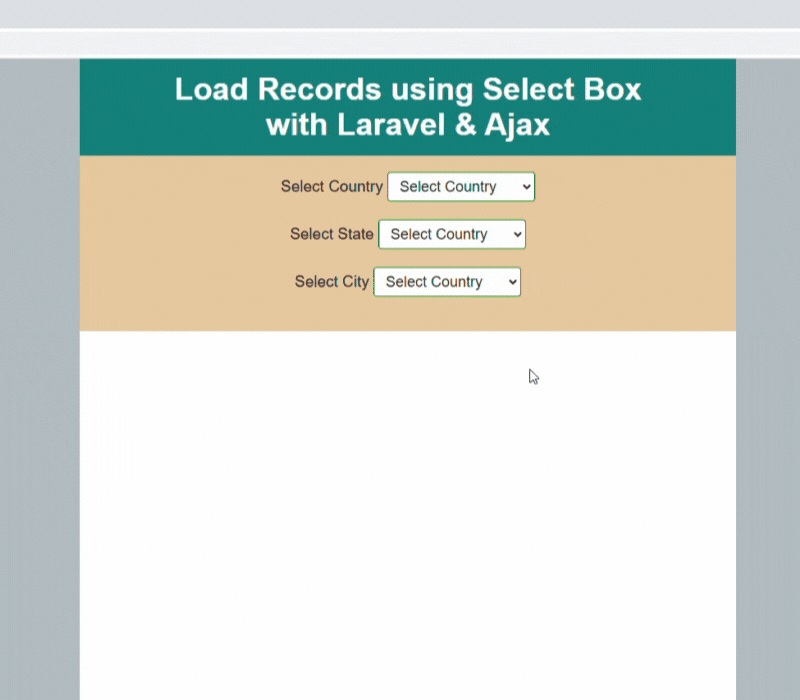Click the "Load Records using Select Box" heading
800x700 pixels.
coord(408,107)
